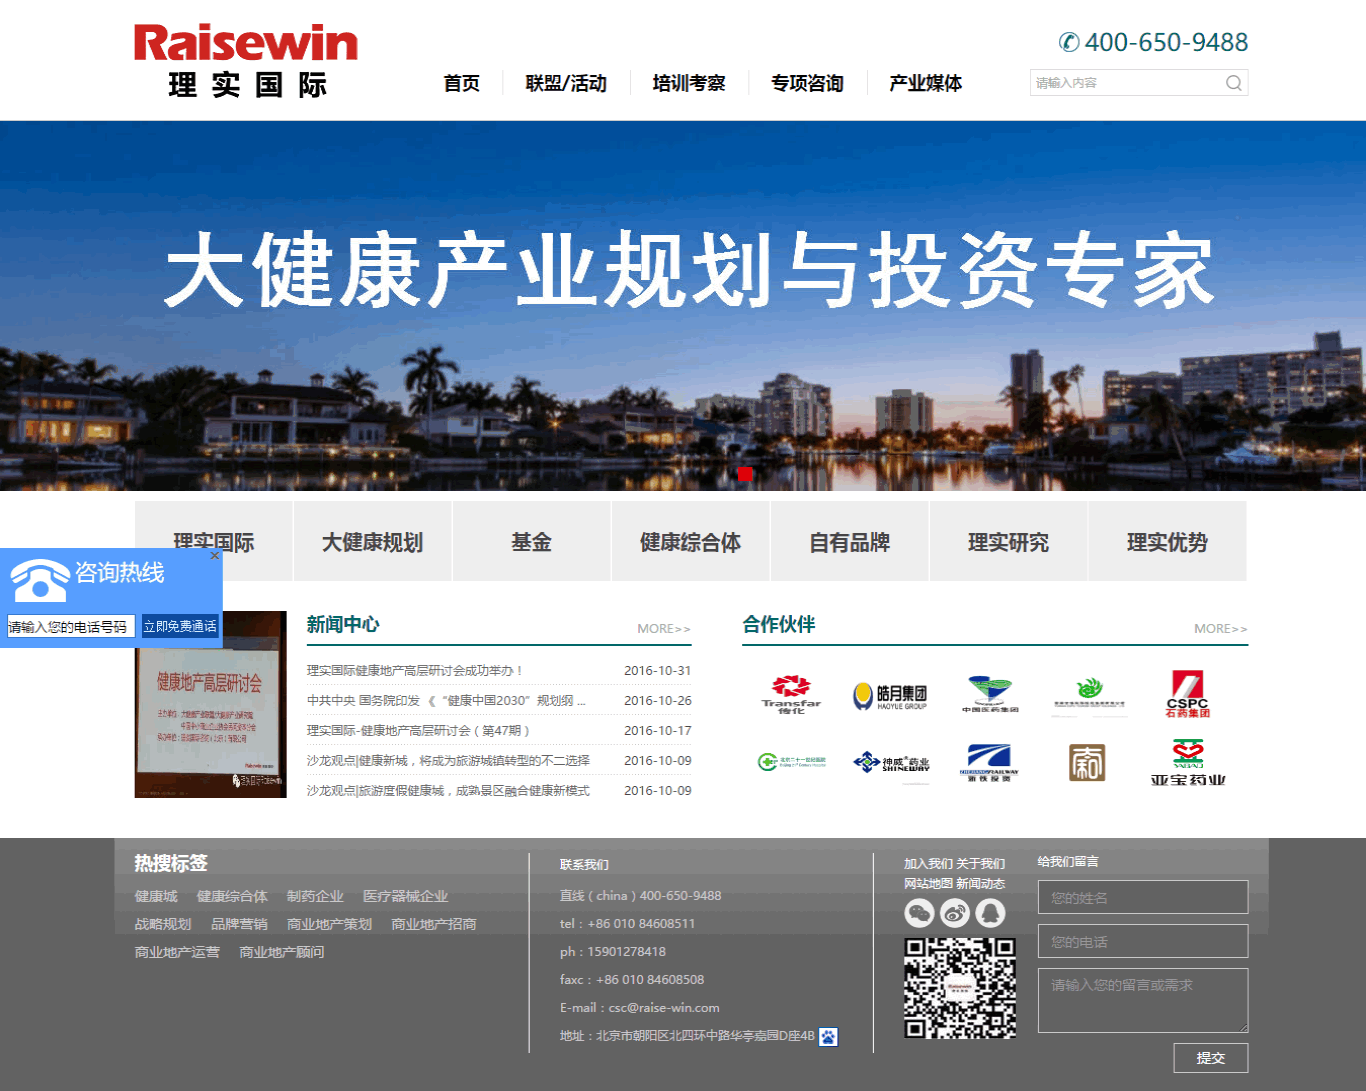
Task: Switch to the 健康综合体 tab
Action: coord(690,541)
